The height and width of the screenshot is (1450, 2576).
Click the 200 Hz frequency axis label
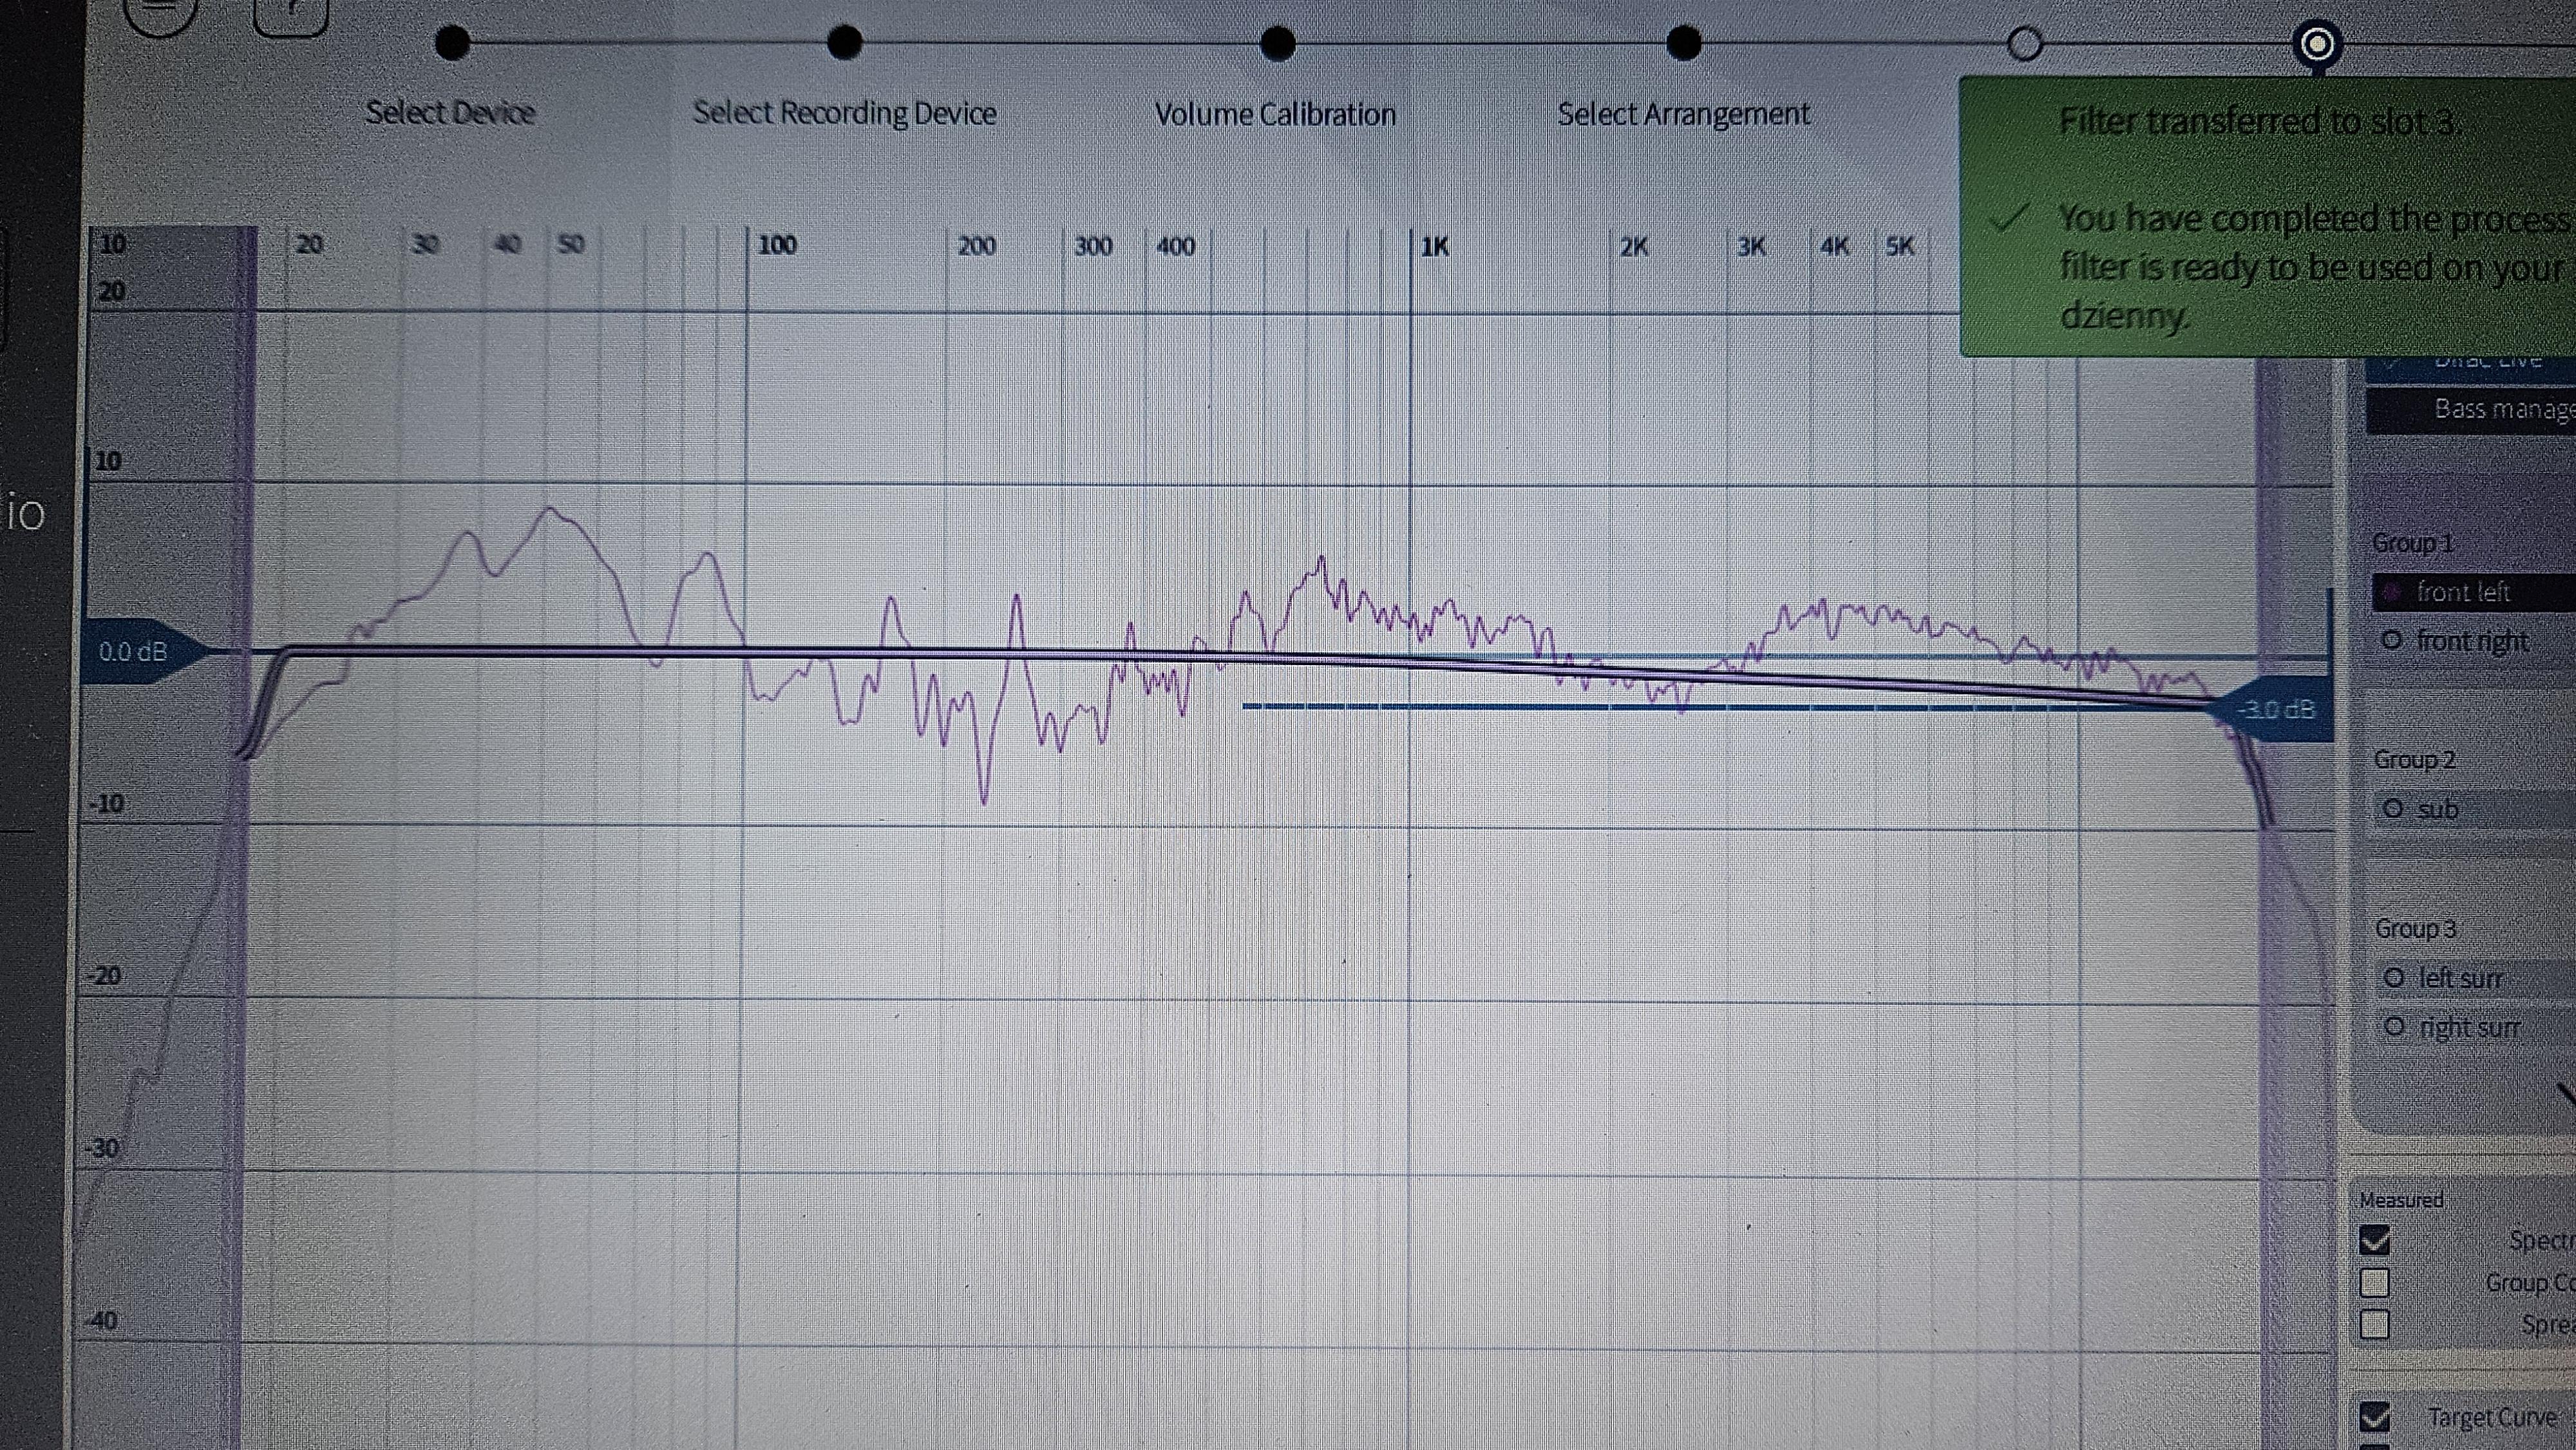click(x=976, y=246)
